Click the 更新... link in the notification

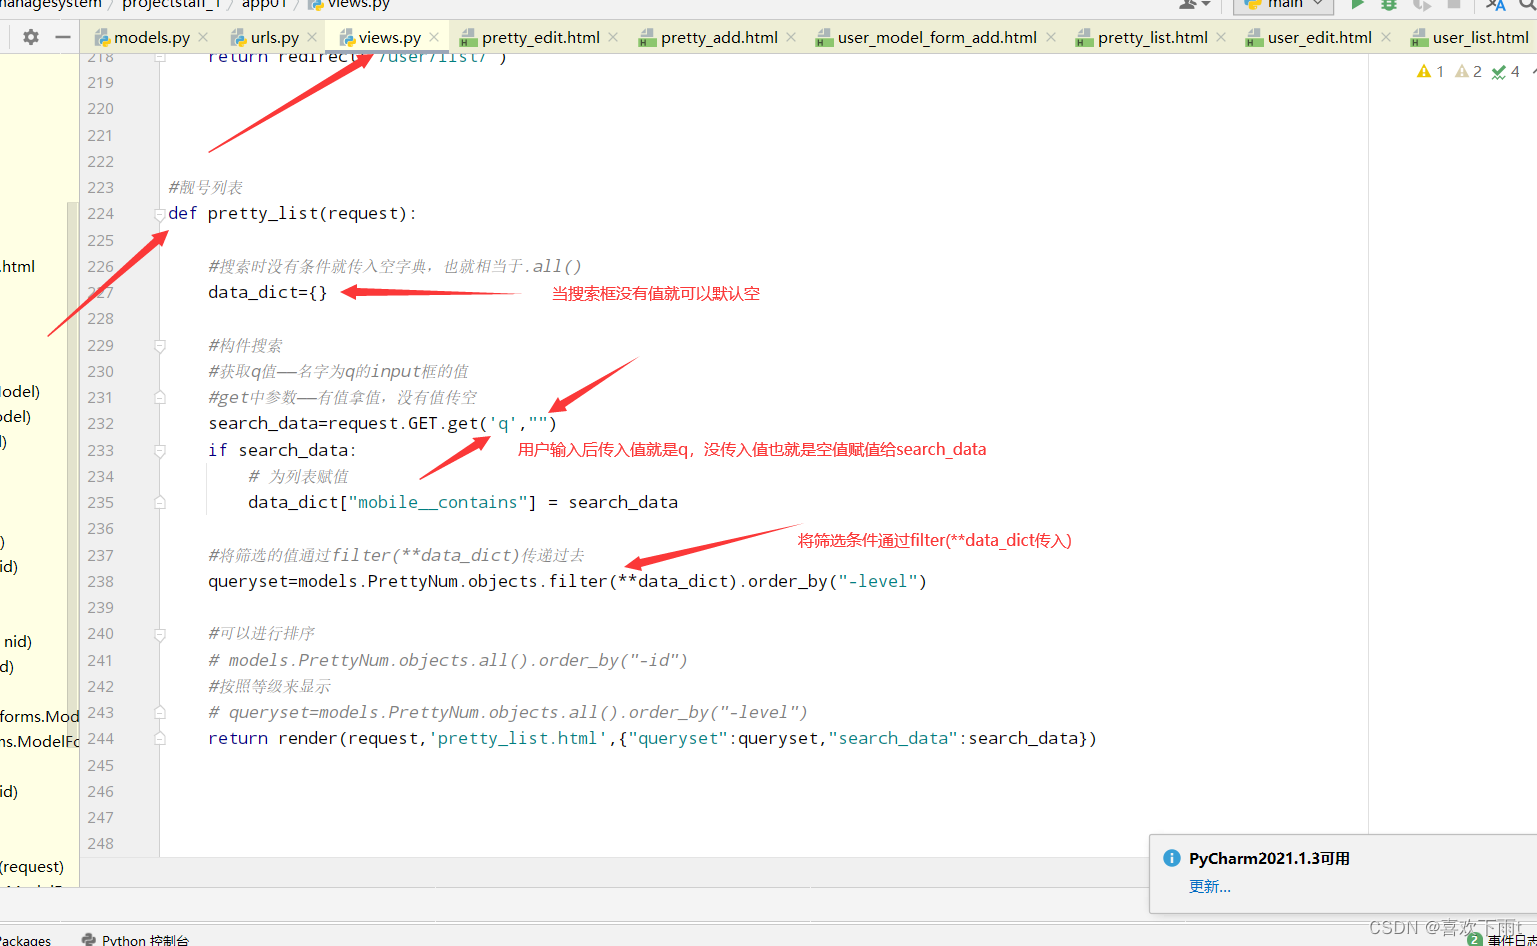point(1209,887)
